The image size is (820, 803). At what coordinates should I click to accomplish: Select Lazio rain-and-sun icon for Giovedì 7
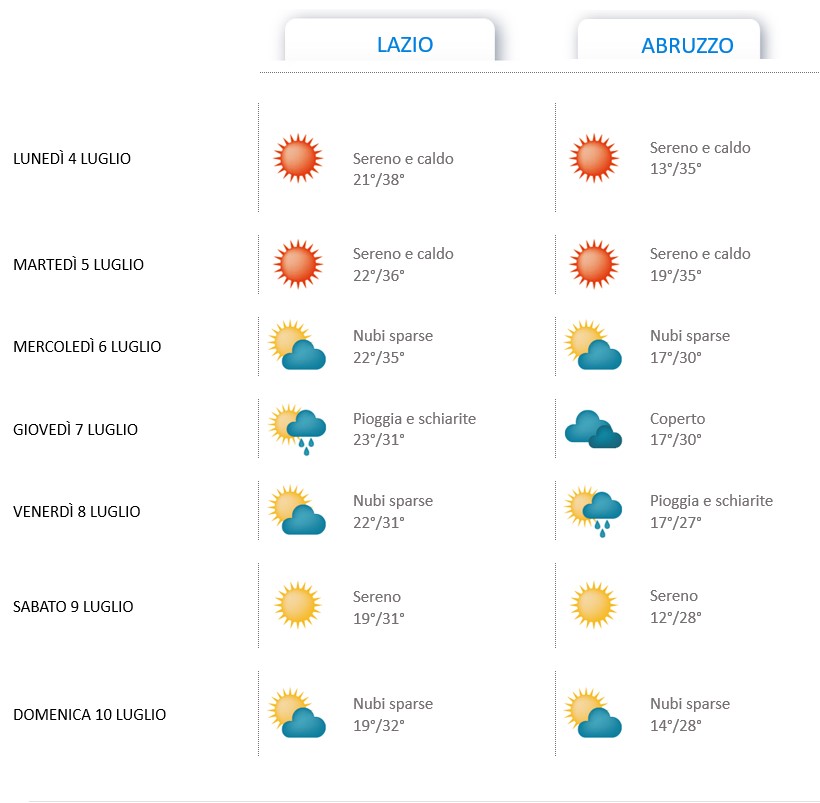297,429
